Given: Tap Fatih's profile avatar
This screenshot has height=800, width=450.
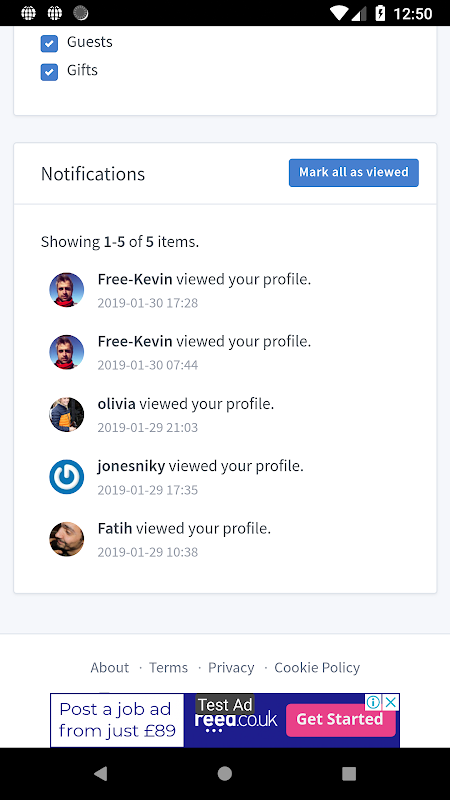Looking at the screenshot, I should coord(66,539).
